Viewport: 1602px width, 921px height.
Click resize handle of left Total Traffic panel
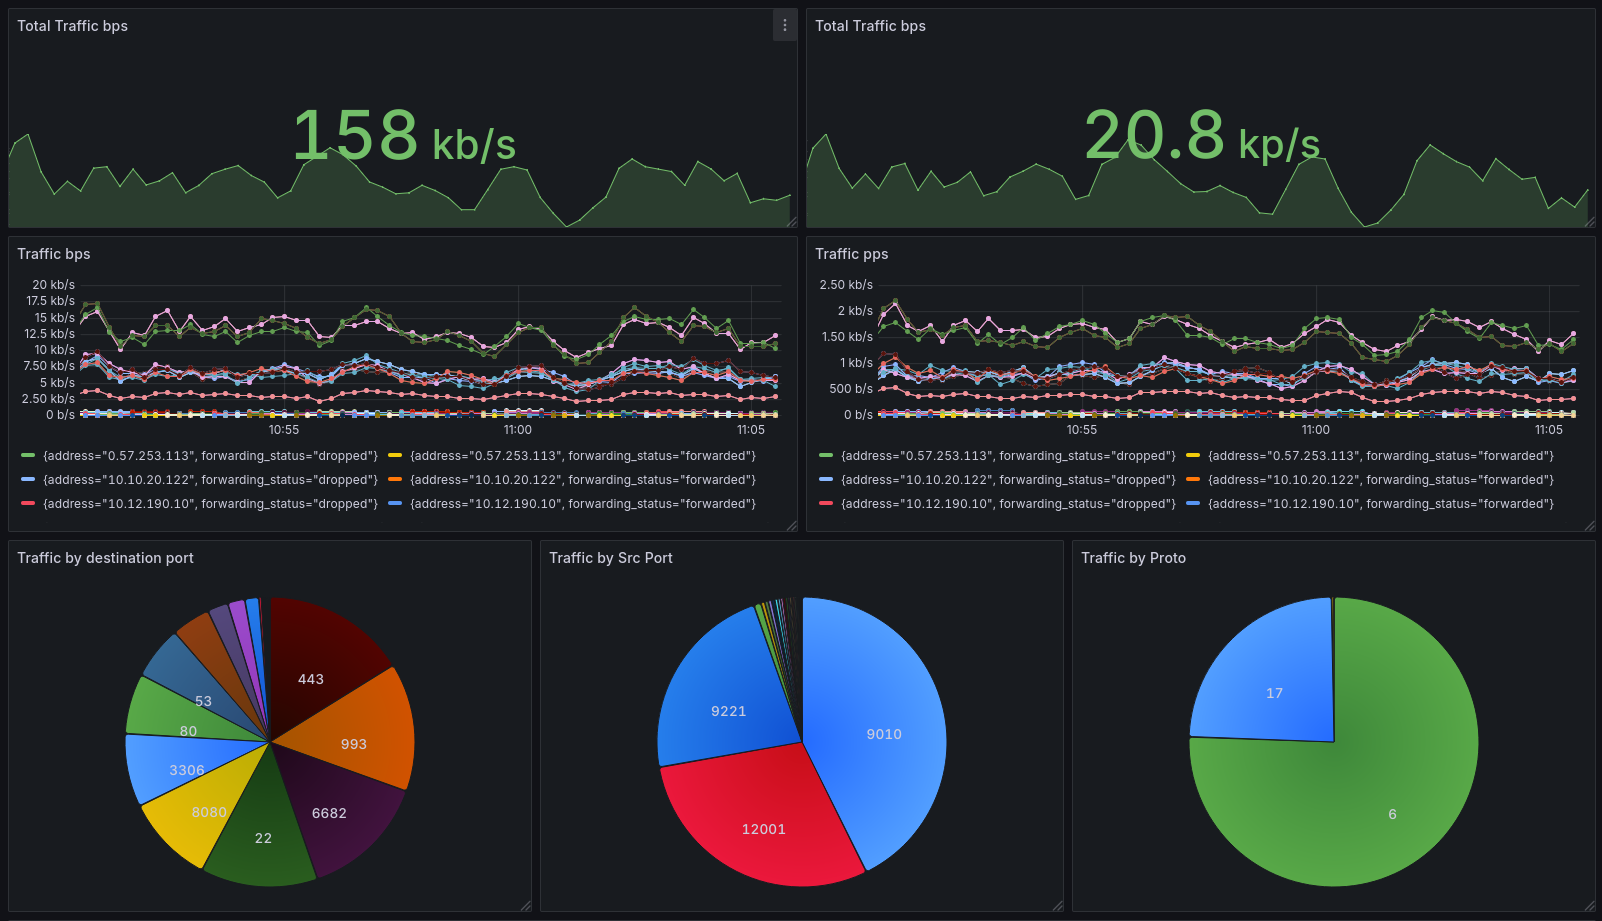[792, 222]
